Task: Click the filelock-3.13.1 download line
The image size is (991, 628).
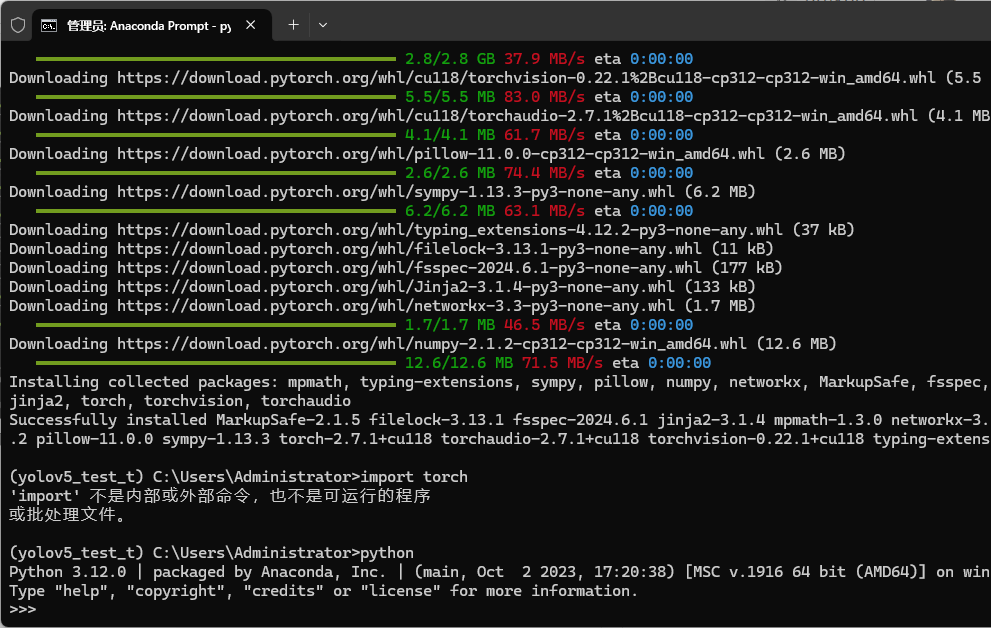Action: click(x=391, y=249)
